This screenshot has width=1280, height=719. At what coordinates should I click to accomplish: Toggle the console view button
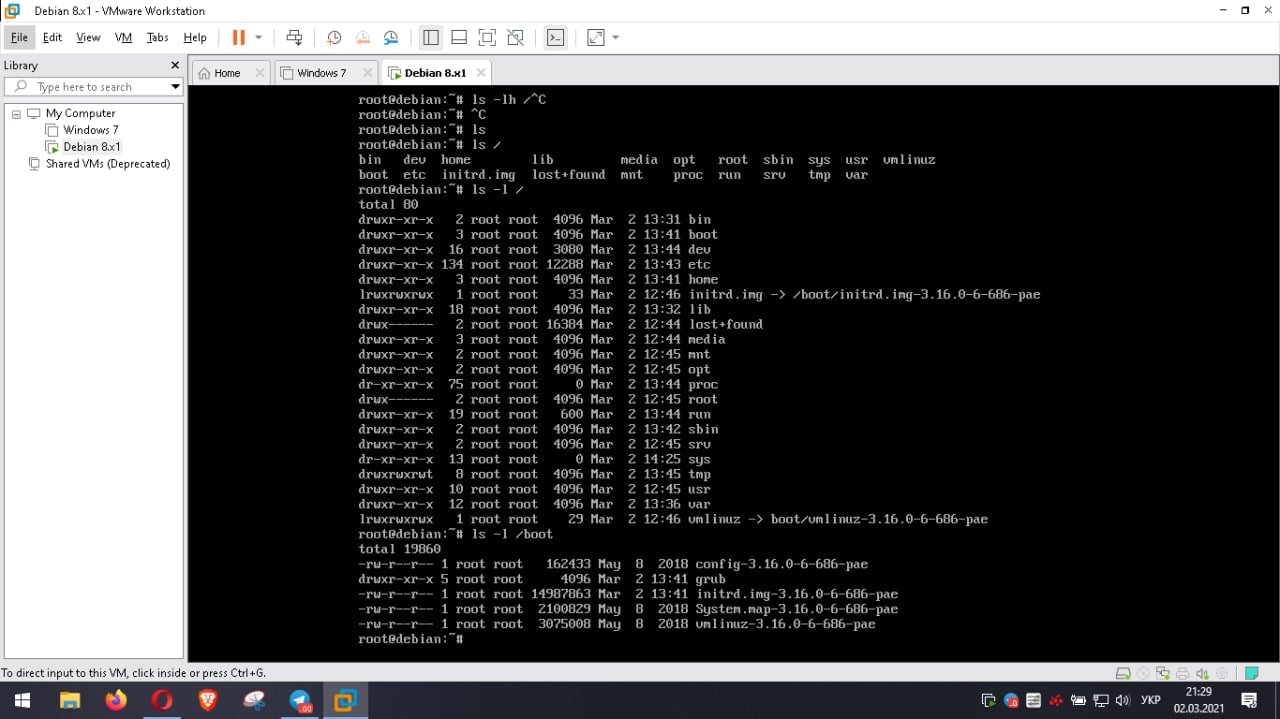555,37
